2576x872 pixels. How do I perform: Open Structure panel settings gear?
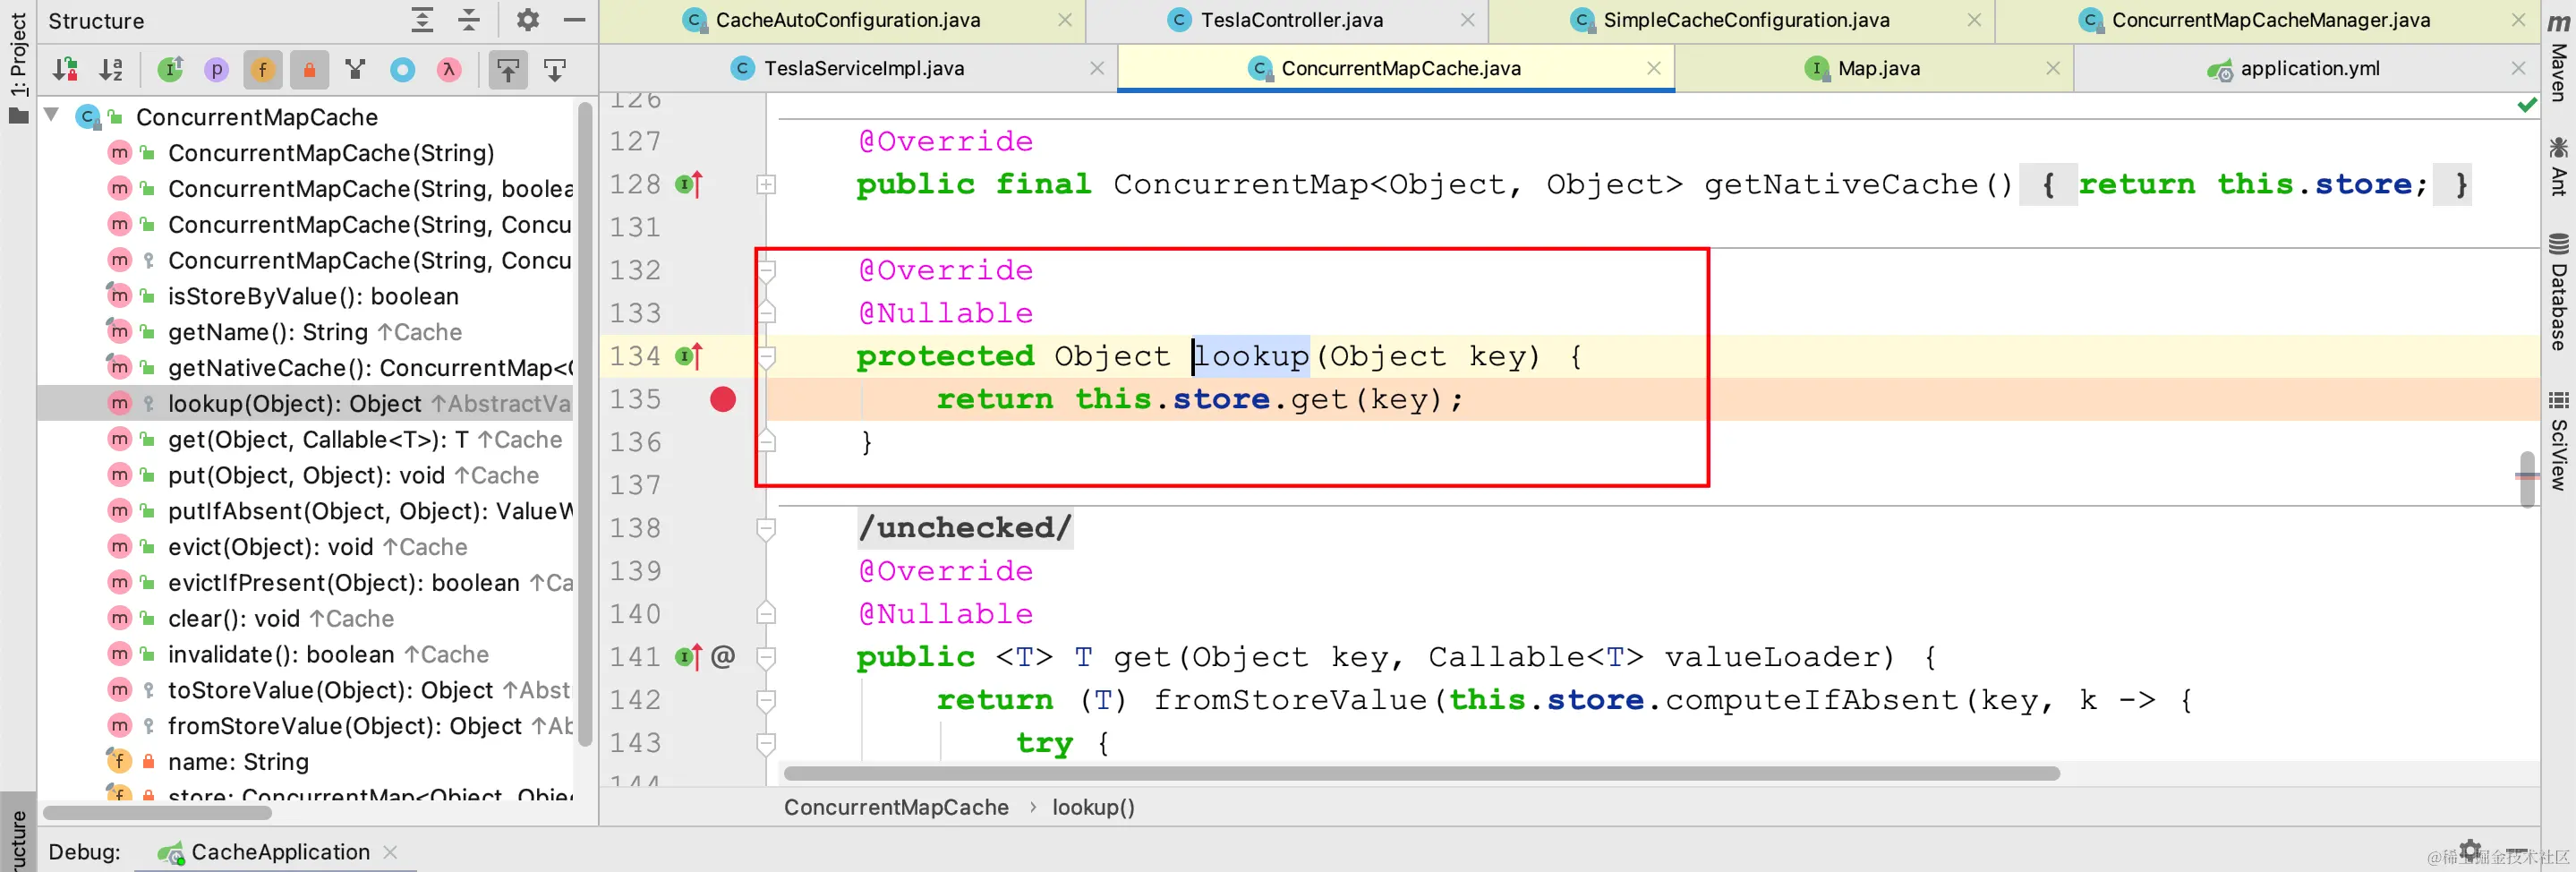[x=527, y=19]
